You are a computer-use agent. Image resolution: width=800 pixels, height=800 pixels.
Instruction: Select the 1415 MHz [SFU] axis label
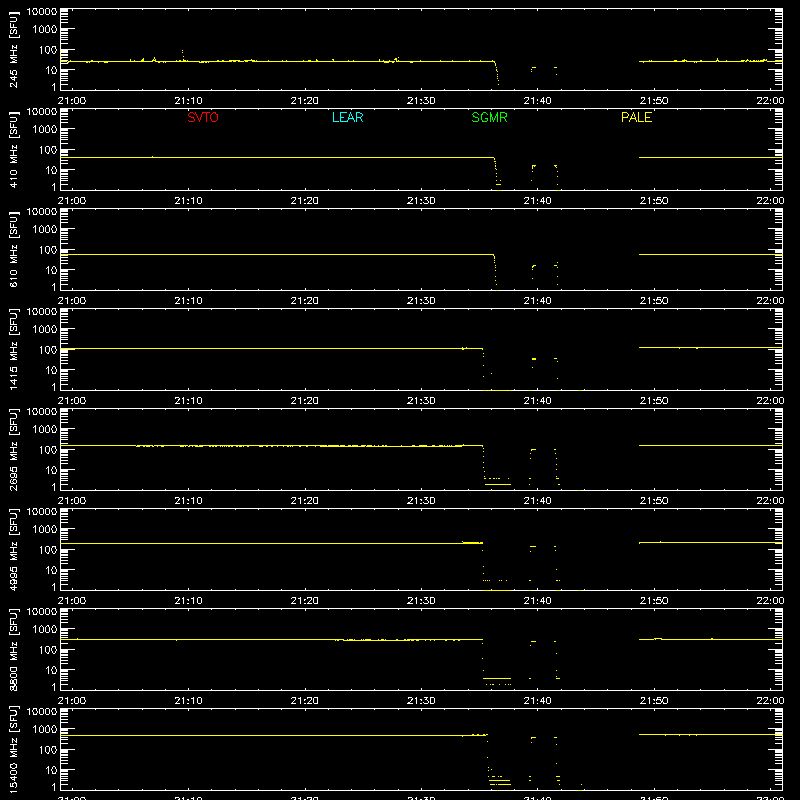coord(13,350)
